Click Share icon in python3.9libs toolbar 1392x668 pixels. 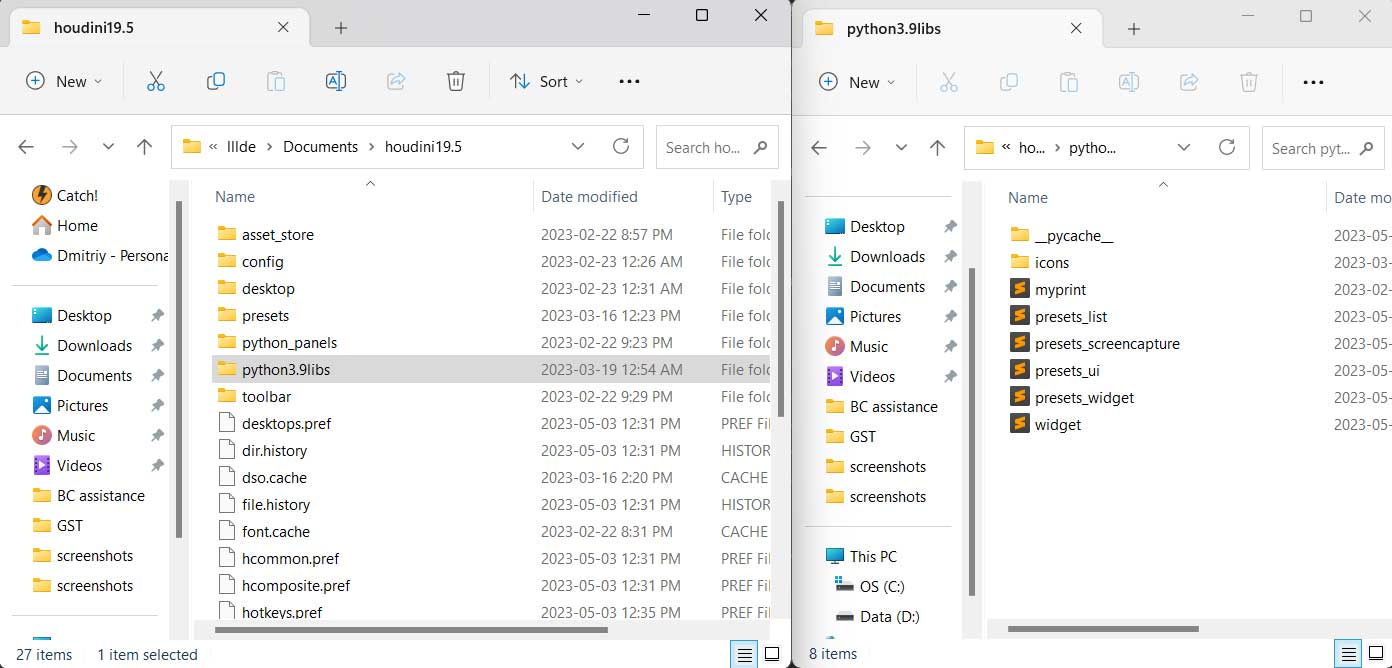[1189, 82]
